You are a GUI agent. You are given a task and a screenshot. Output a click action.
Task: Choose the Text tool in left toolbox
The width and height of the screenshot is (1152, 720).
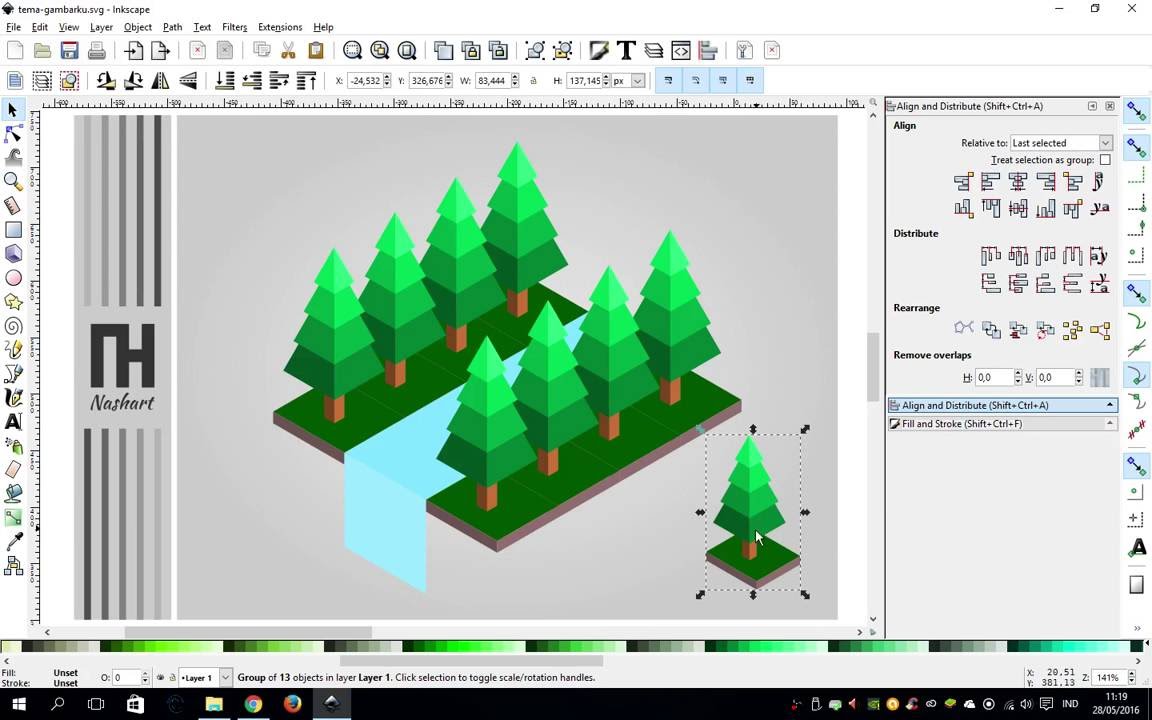(x=12, y=422)
